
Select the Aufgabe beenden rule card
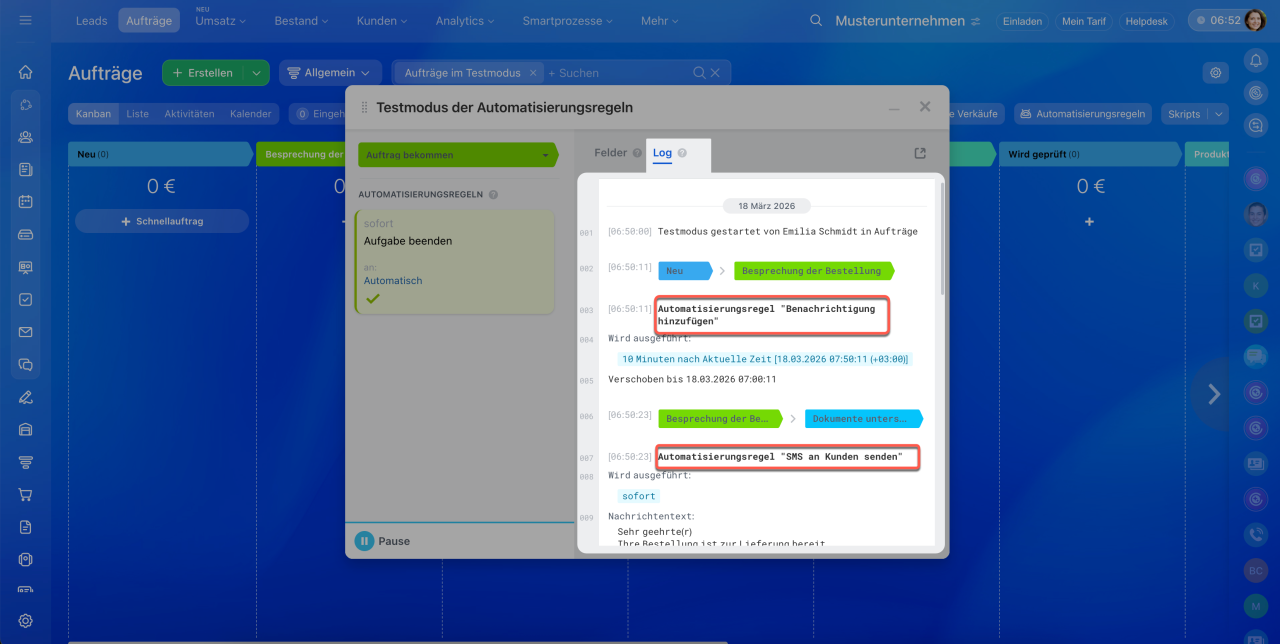[x=455, y=262]
